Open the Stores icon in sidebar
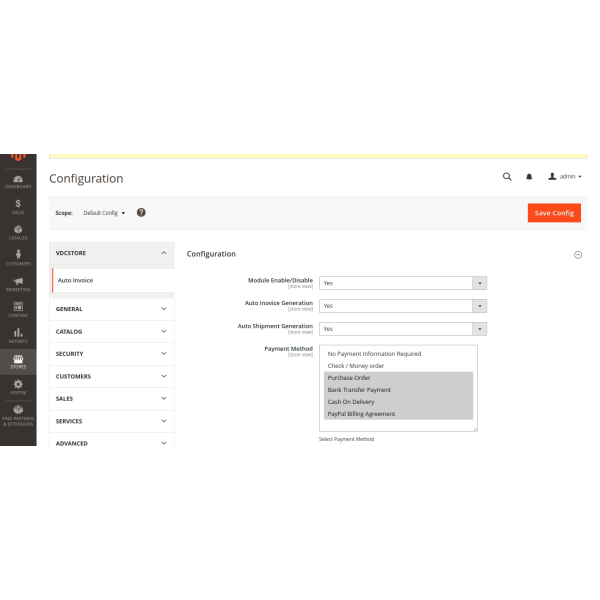Viewport: 600px width, 600px height. click(18, 360)
